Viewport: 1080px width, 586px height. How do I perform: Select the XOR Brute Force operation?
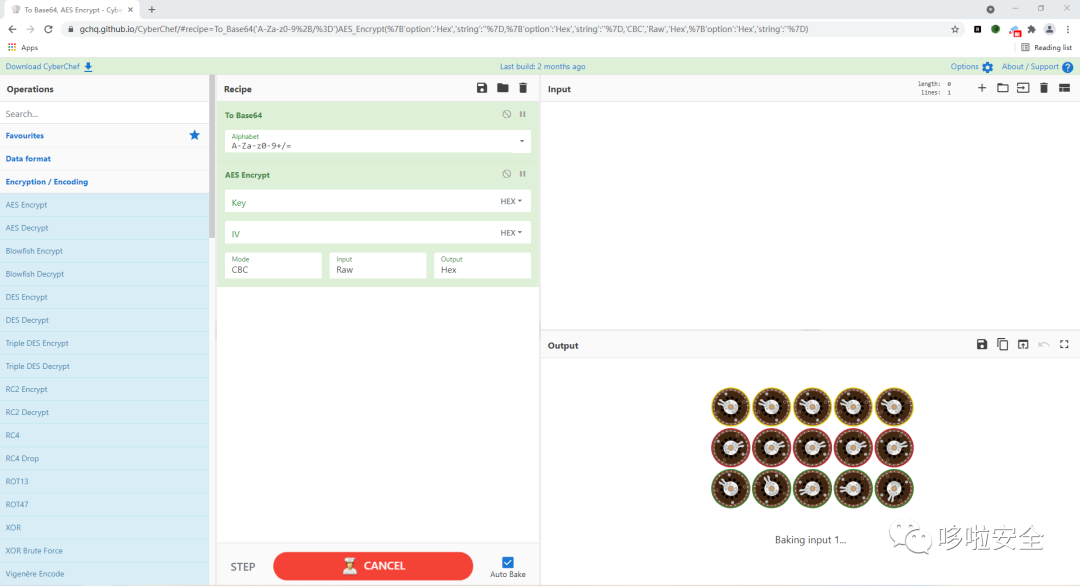[x=105, y=551]
